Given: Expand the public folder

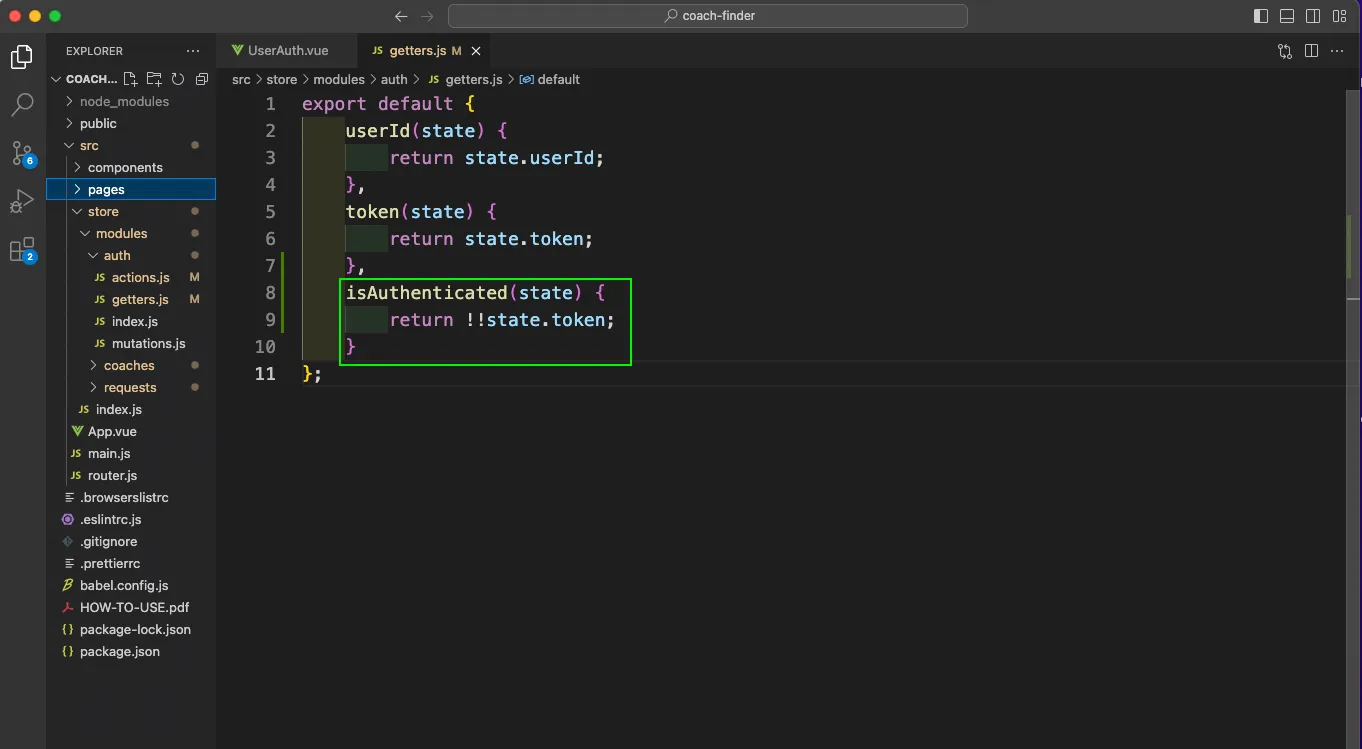Looking at the screenshot, I should [131, 123].
